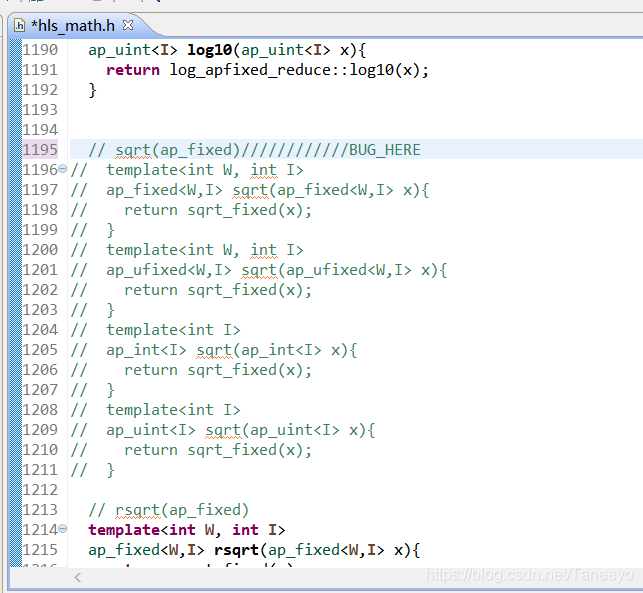
Task: Click 'template<int W, int I>' comment on line 1200
Action: [205, 250]
